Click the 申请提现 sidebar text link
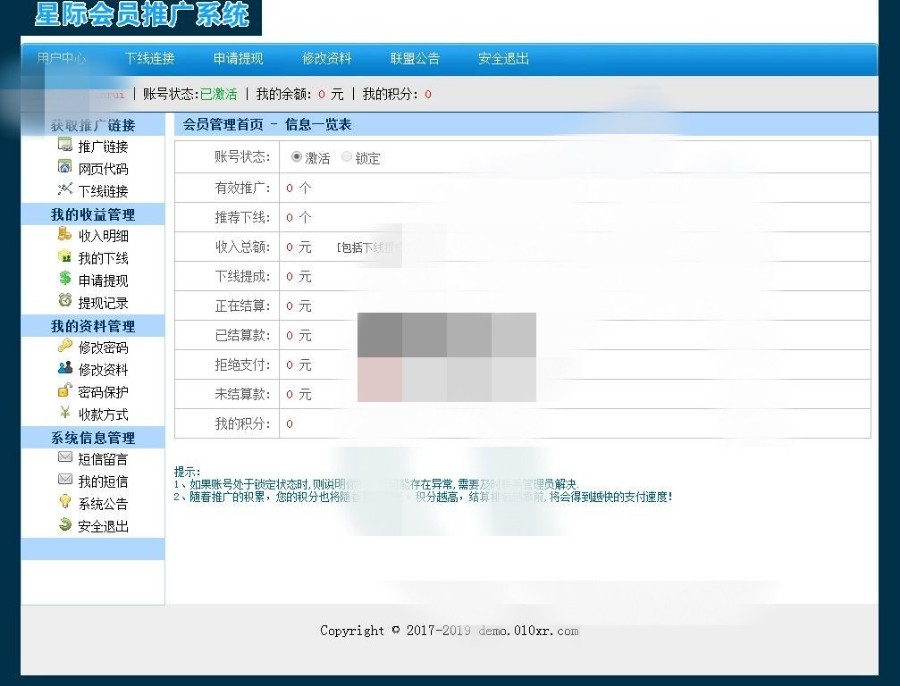 click(103, 281)
